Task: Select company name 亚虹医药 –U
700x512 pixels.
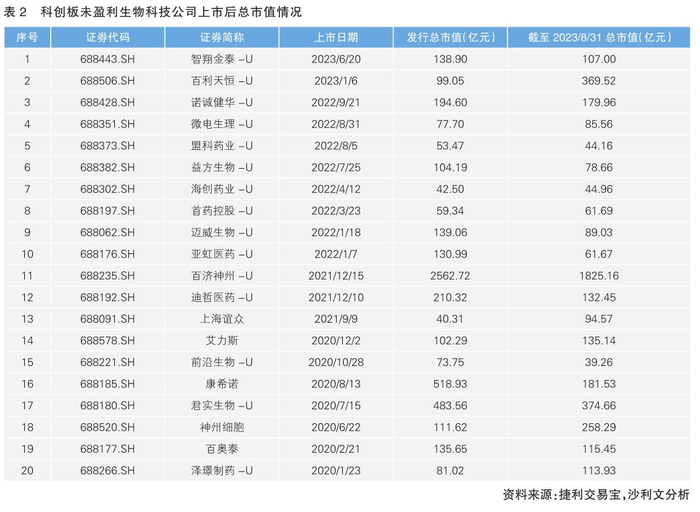Action: coord(222,254)
